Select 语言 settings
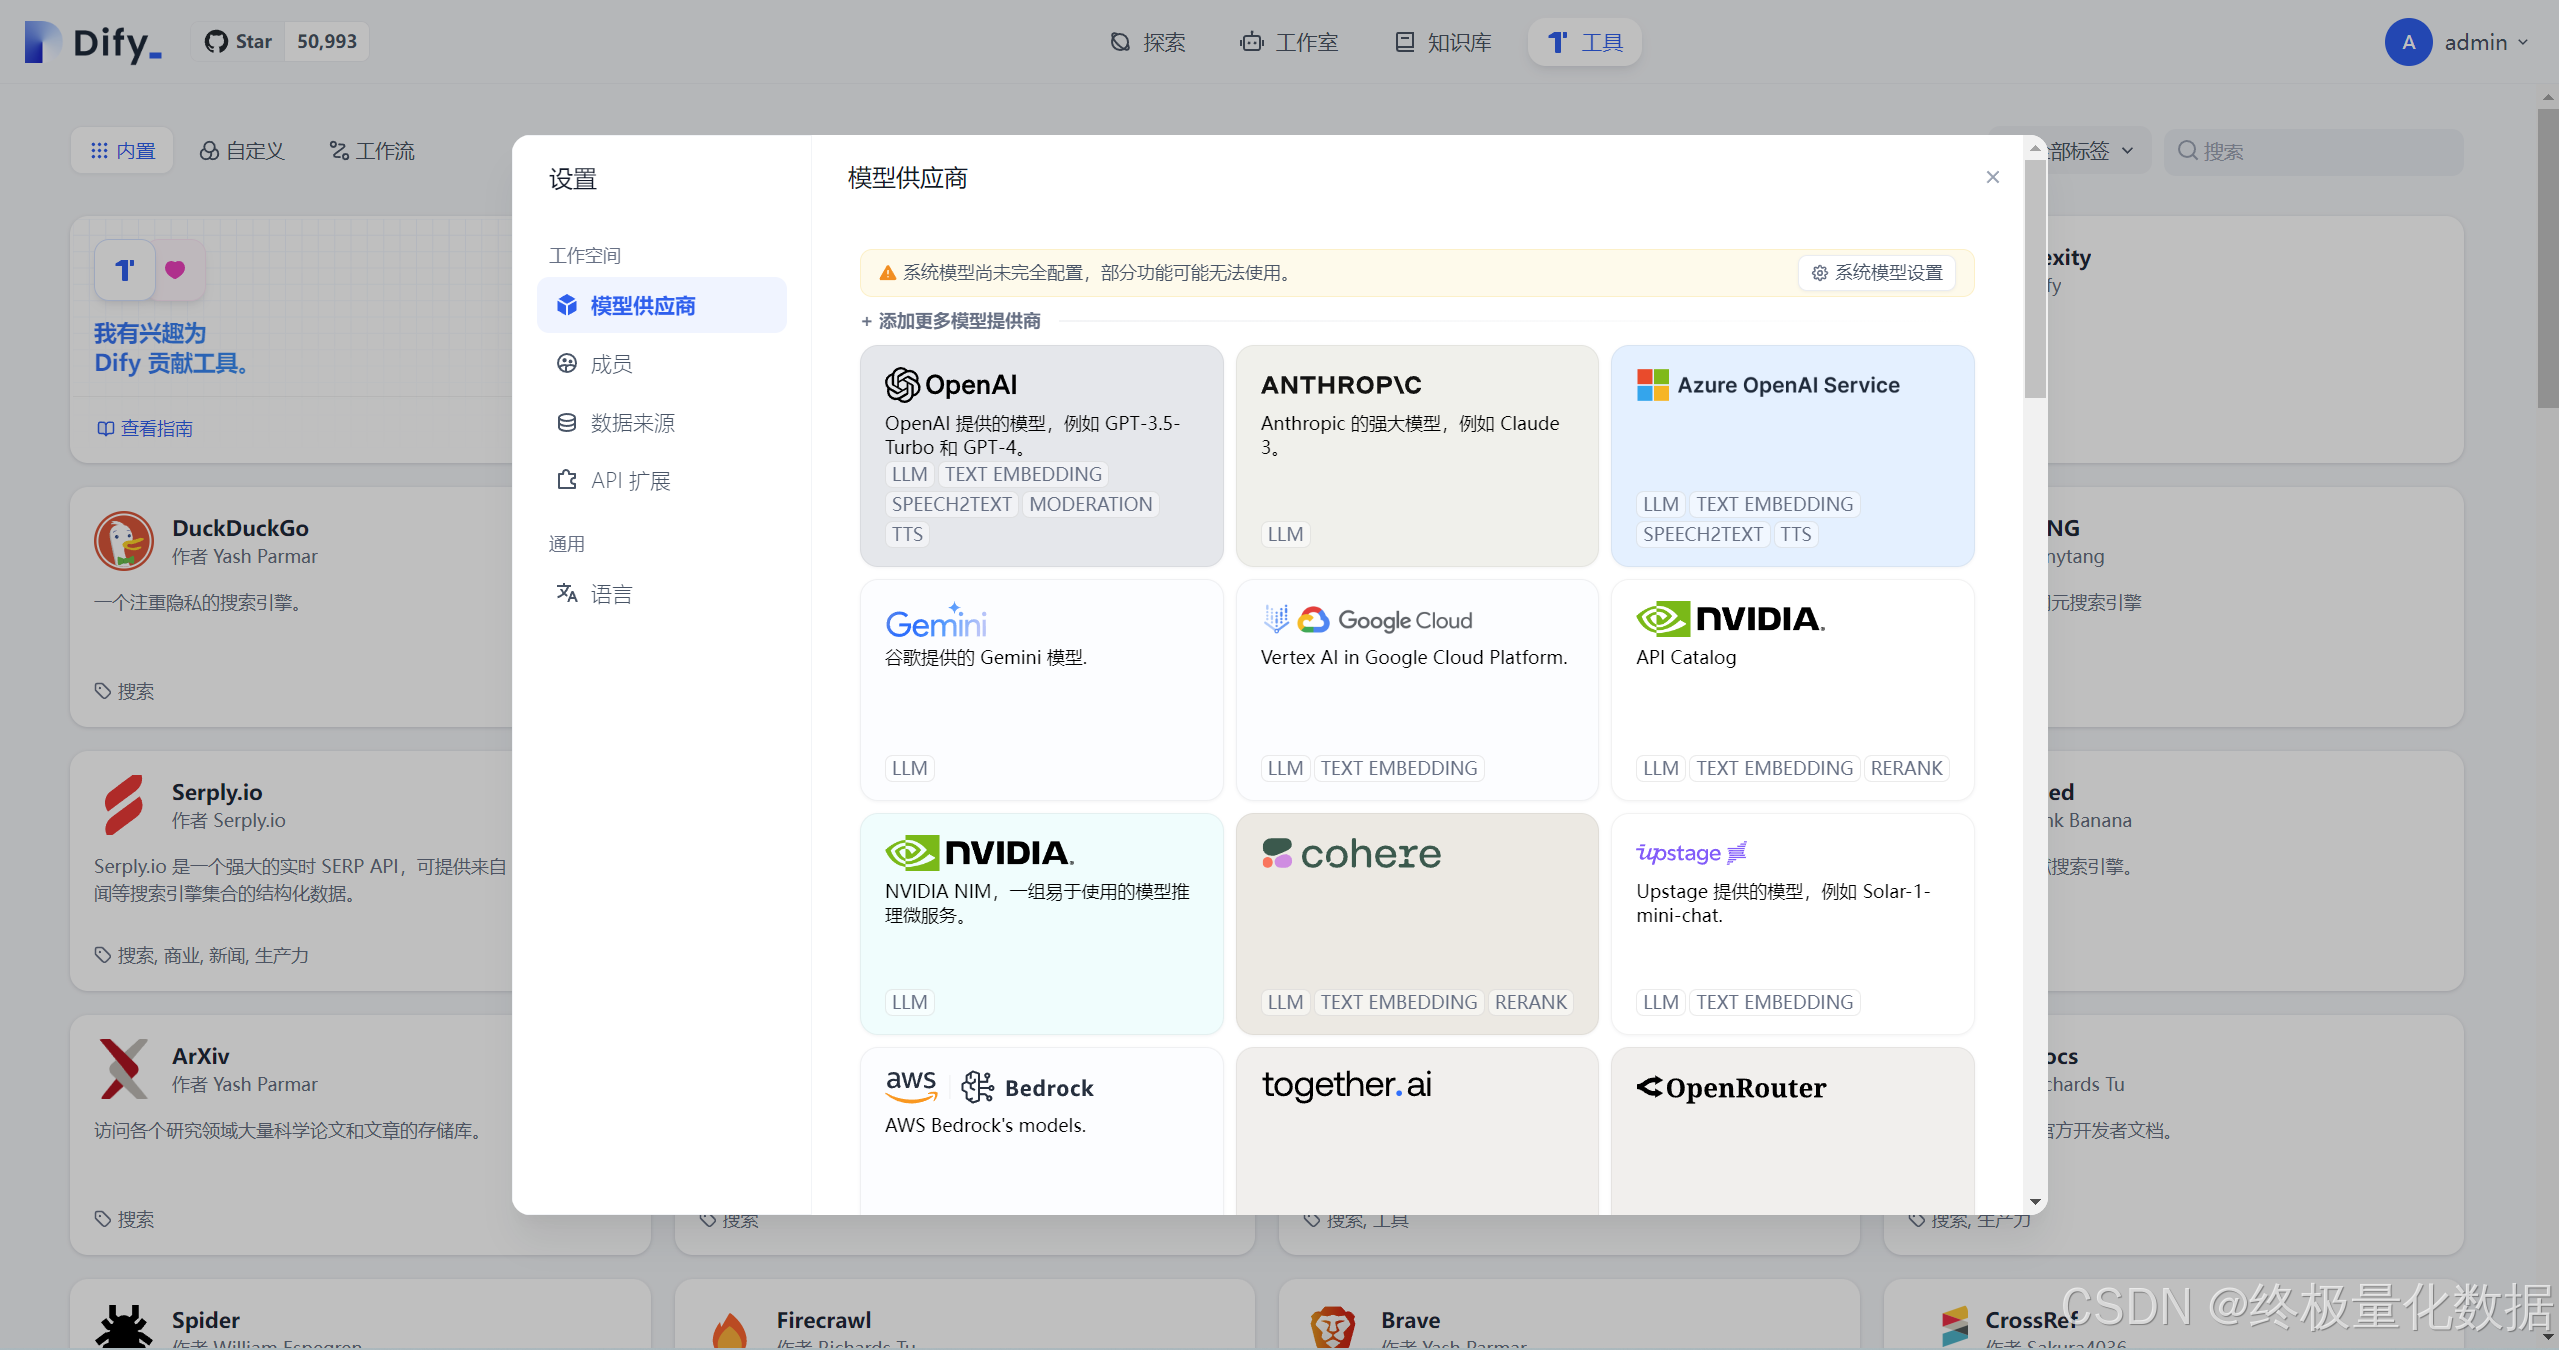 click(x=611, y=592)
